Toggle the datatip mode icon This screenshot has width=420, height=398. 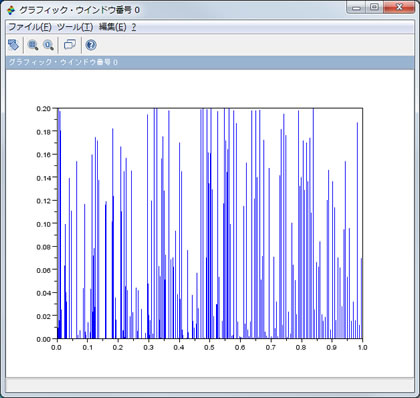click(70, 45)
